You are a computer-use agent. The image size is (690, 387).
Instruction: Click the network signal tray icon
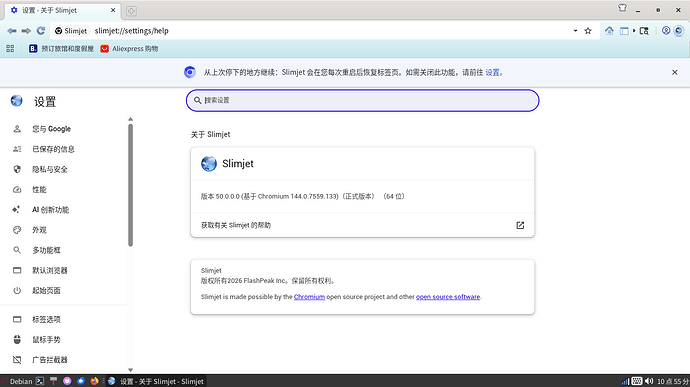coord(625,381)
